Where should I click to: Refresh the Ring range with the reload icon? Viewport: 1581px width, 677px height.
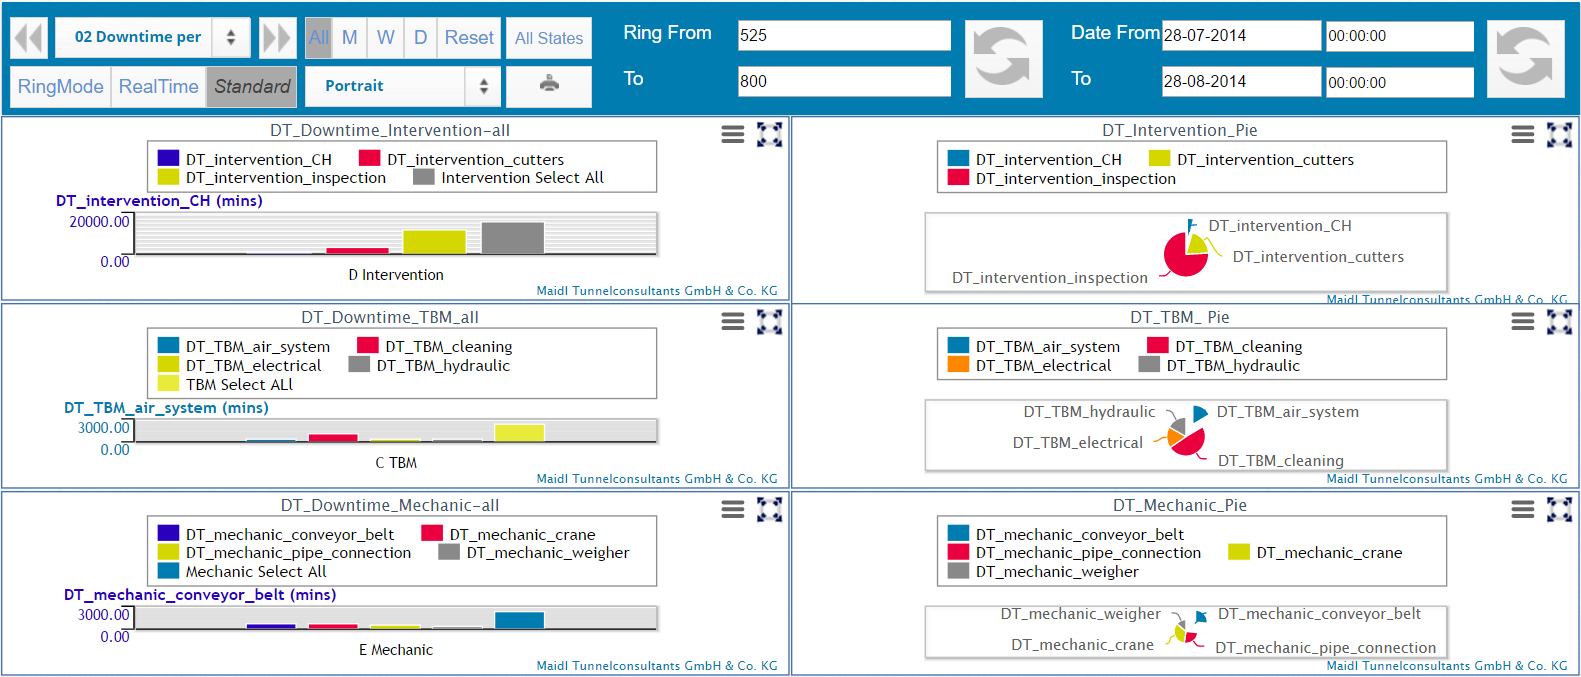(x=1003, y=59)
